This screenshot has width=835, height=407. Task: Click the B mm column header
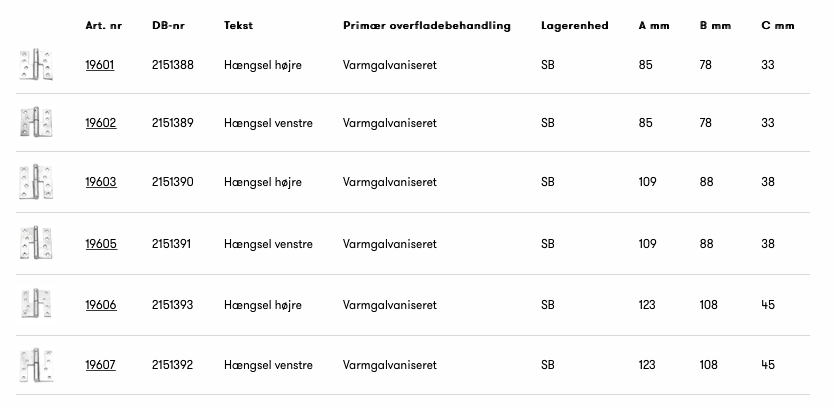click(716, 25)
